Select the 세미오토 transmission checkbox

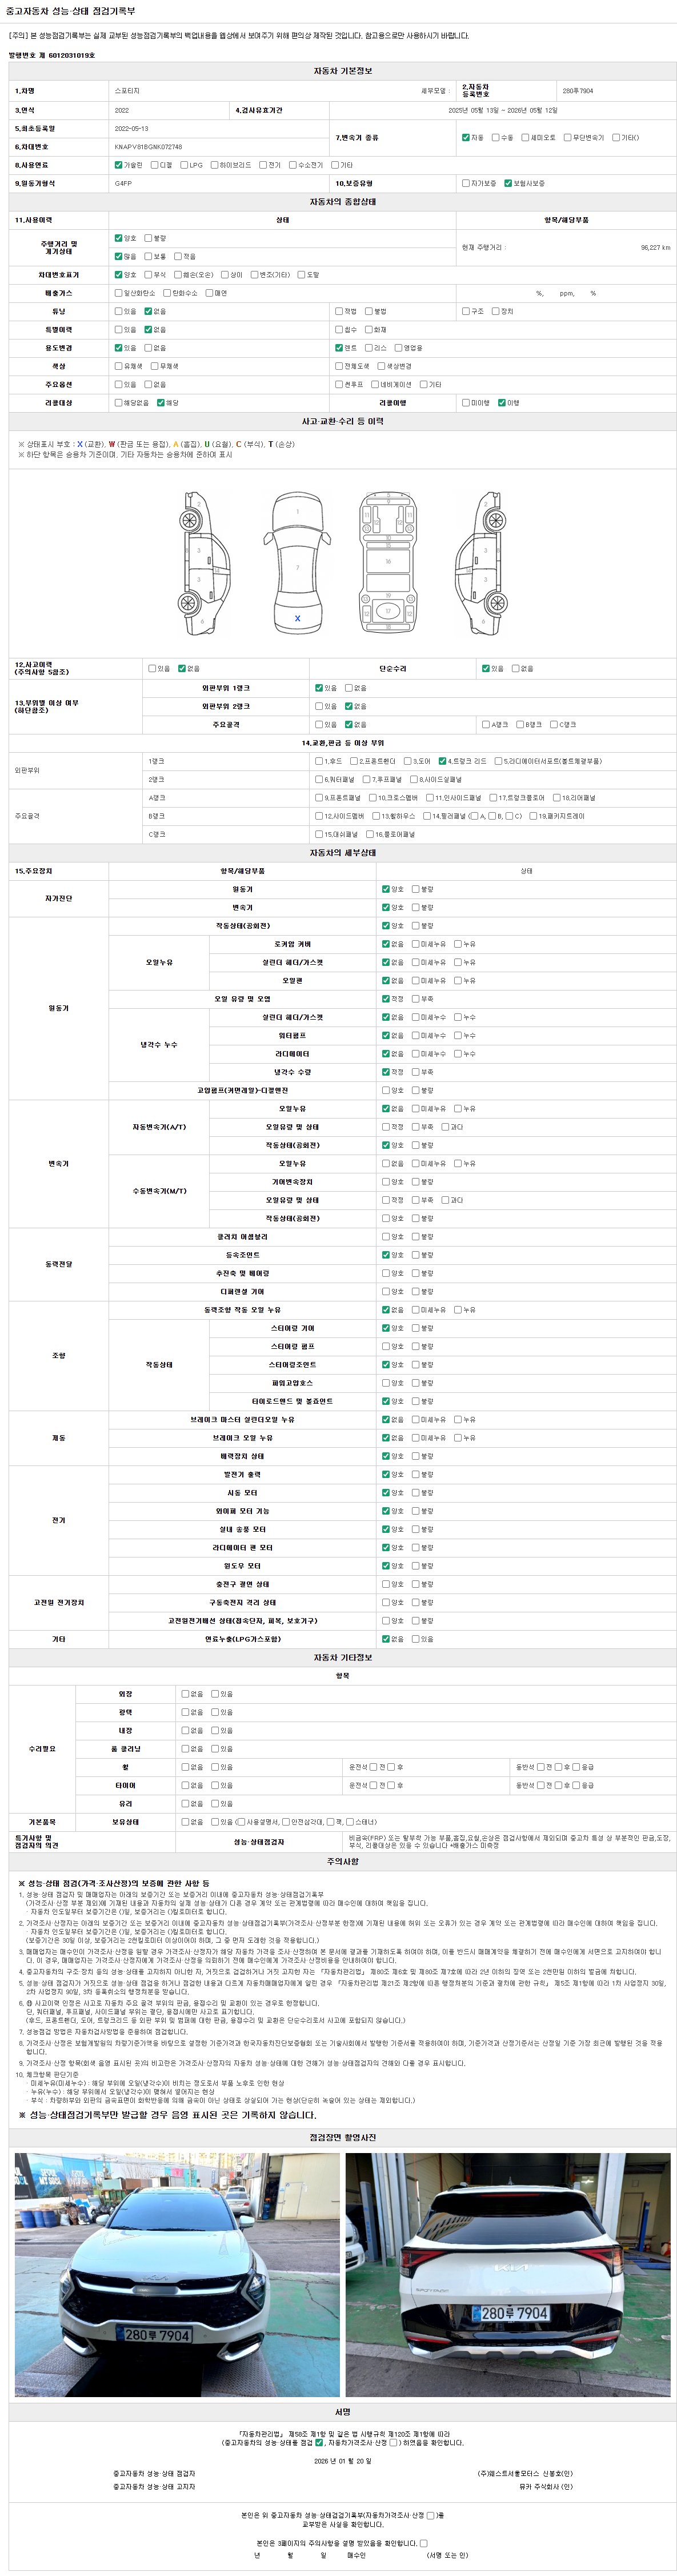pyautogui.click(x=525, y=137)
